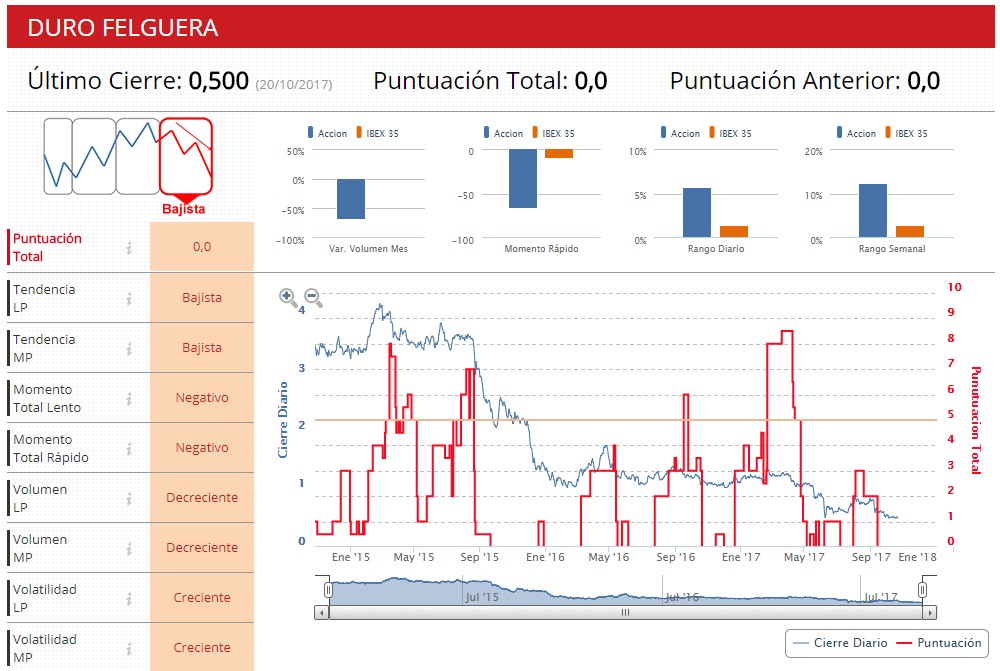Select the third trend phase box

138,156
